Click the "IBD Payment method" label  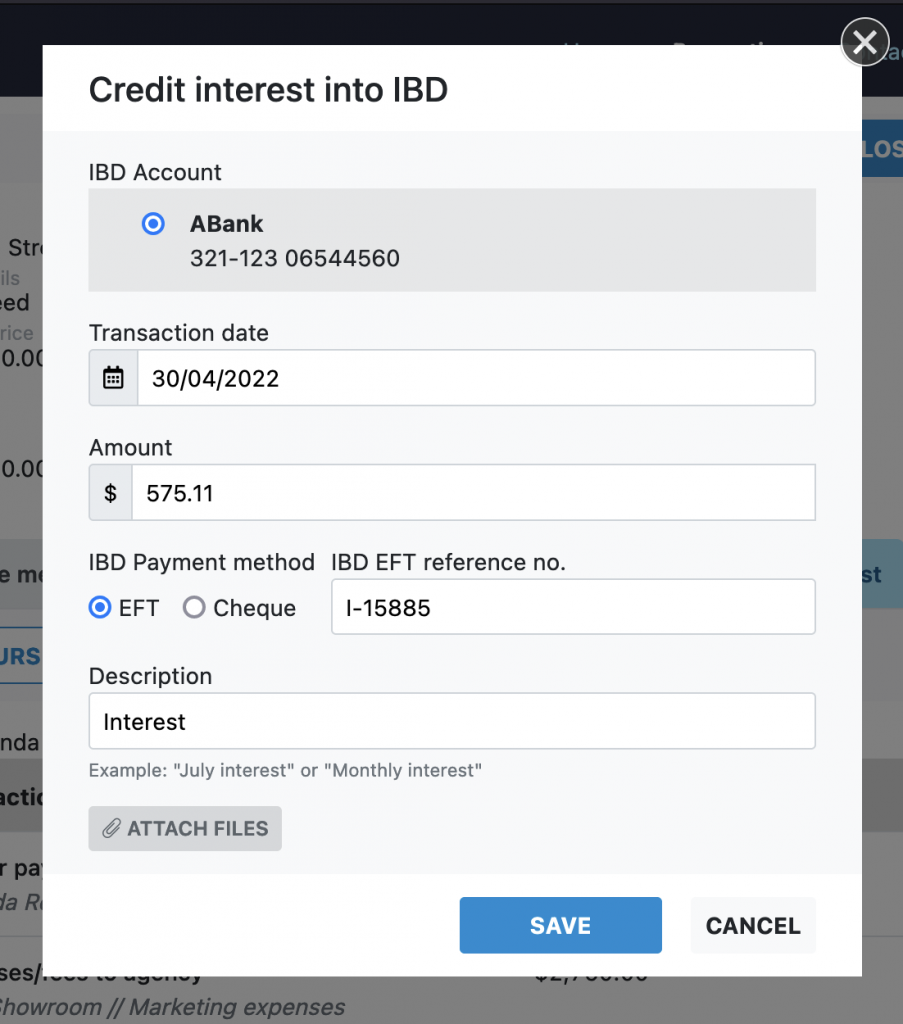(202, 563)
